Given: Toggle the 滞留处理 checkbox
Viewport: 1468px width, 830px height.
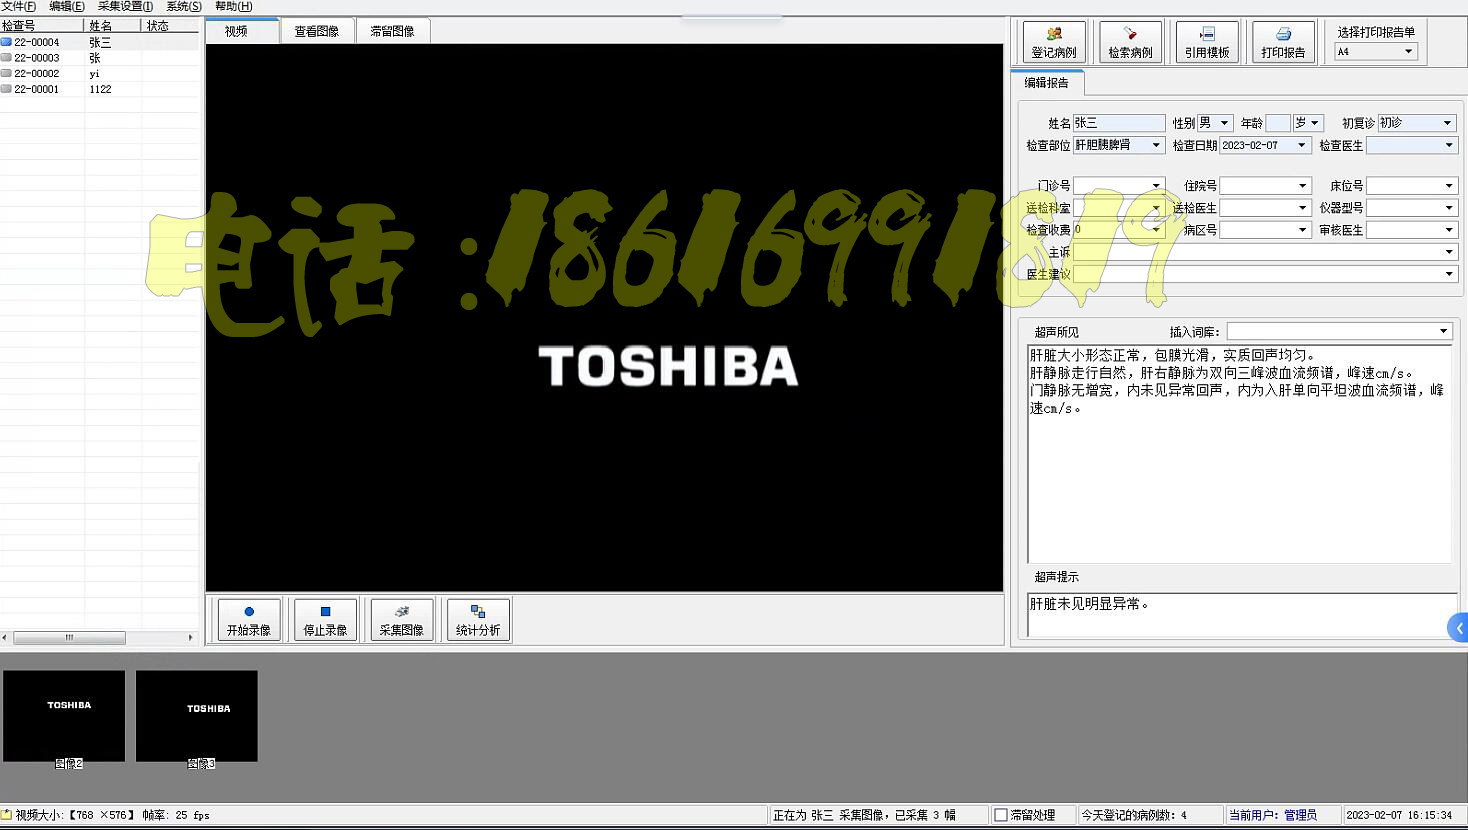Looking at the screenshot, I should pos(1001,815).
